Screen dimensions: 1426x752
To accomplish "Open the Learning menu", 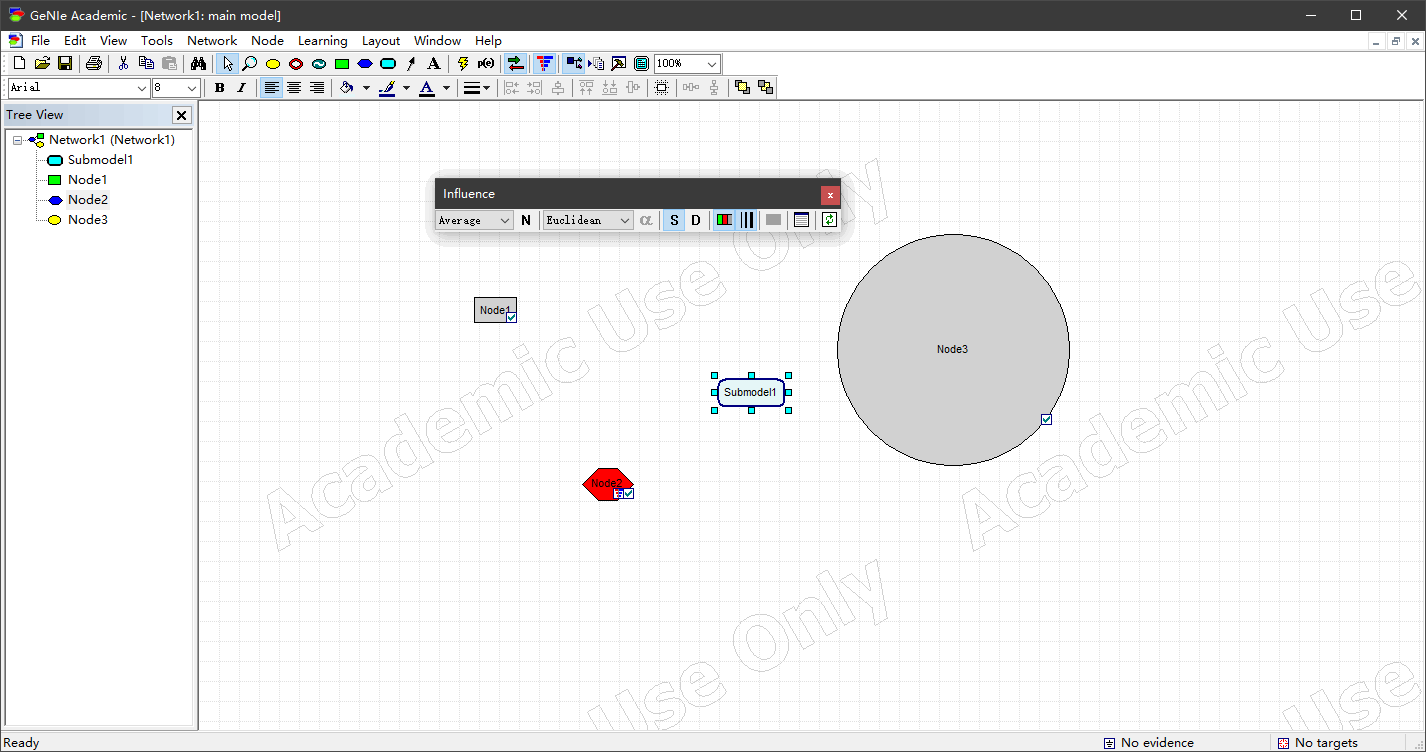I will click(x=322, y=41).
